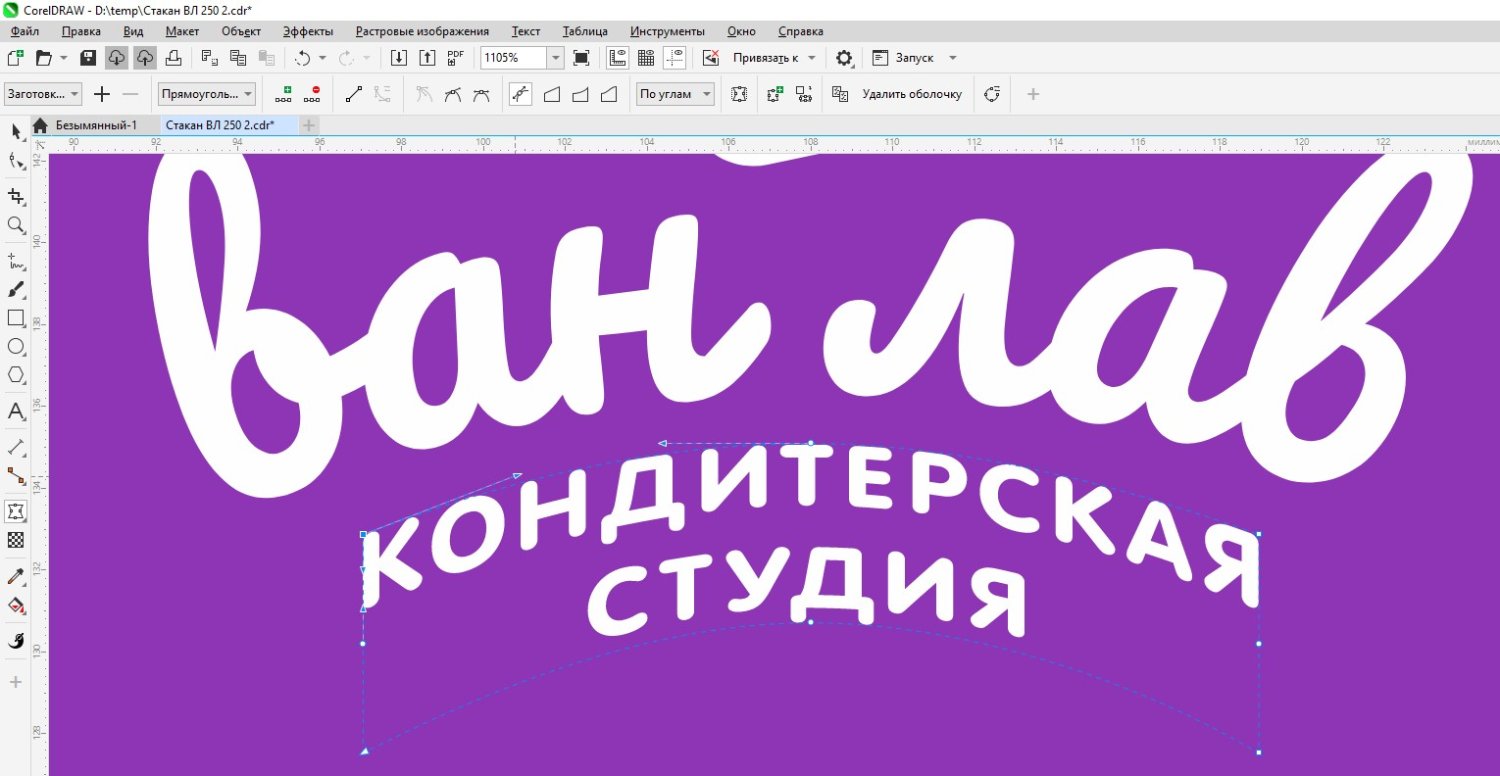The image size is (1500, 776).
Task: Choose the Crop tool
Action: (x=16, y=196)
